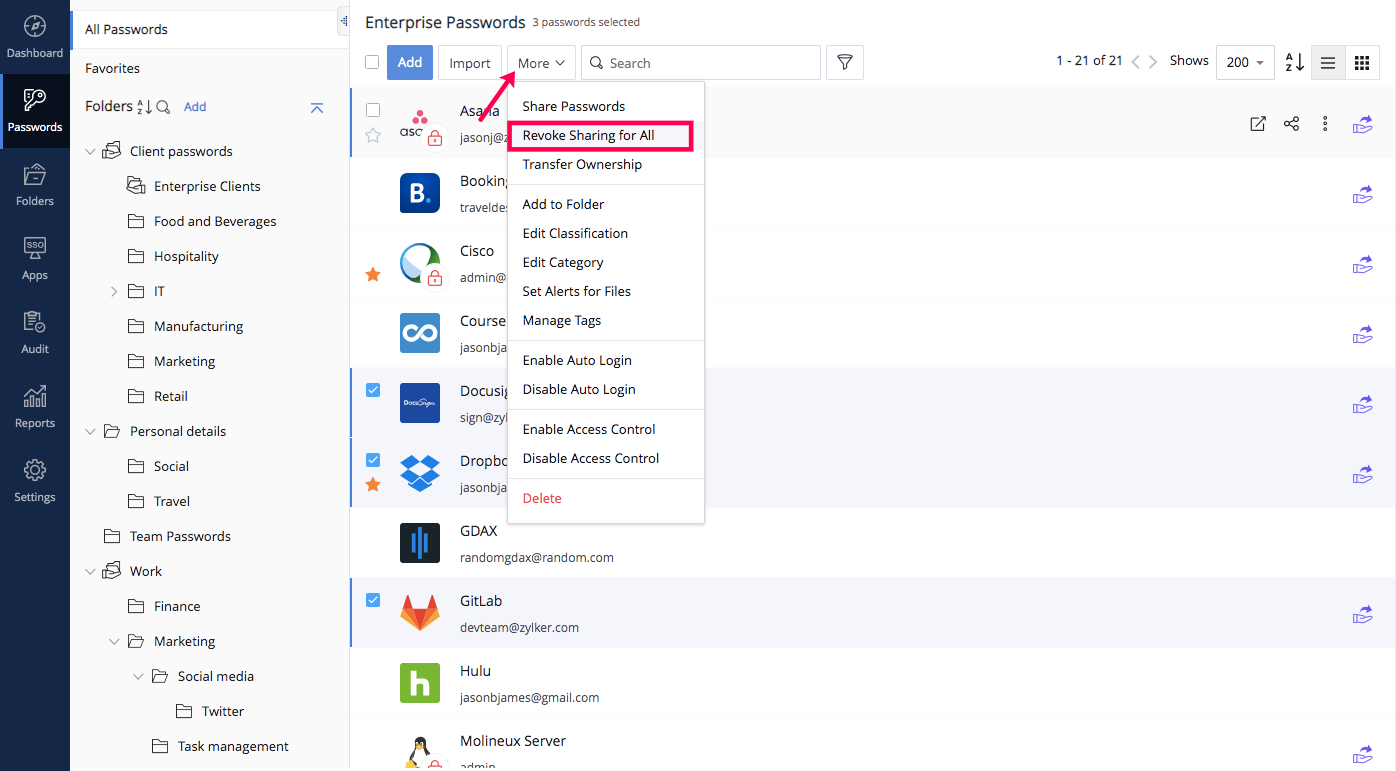Collapse the Work folder
Viewport: 1396px width, 771px height.
point(91,572)
